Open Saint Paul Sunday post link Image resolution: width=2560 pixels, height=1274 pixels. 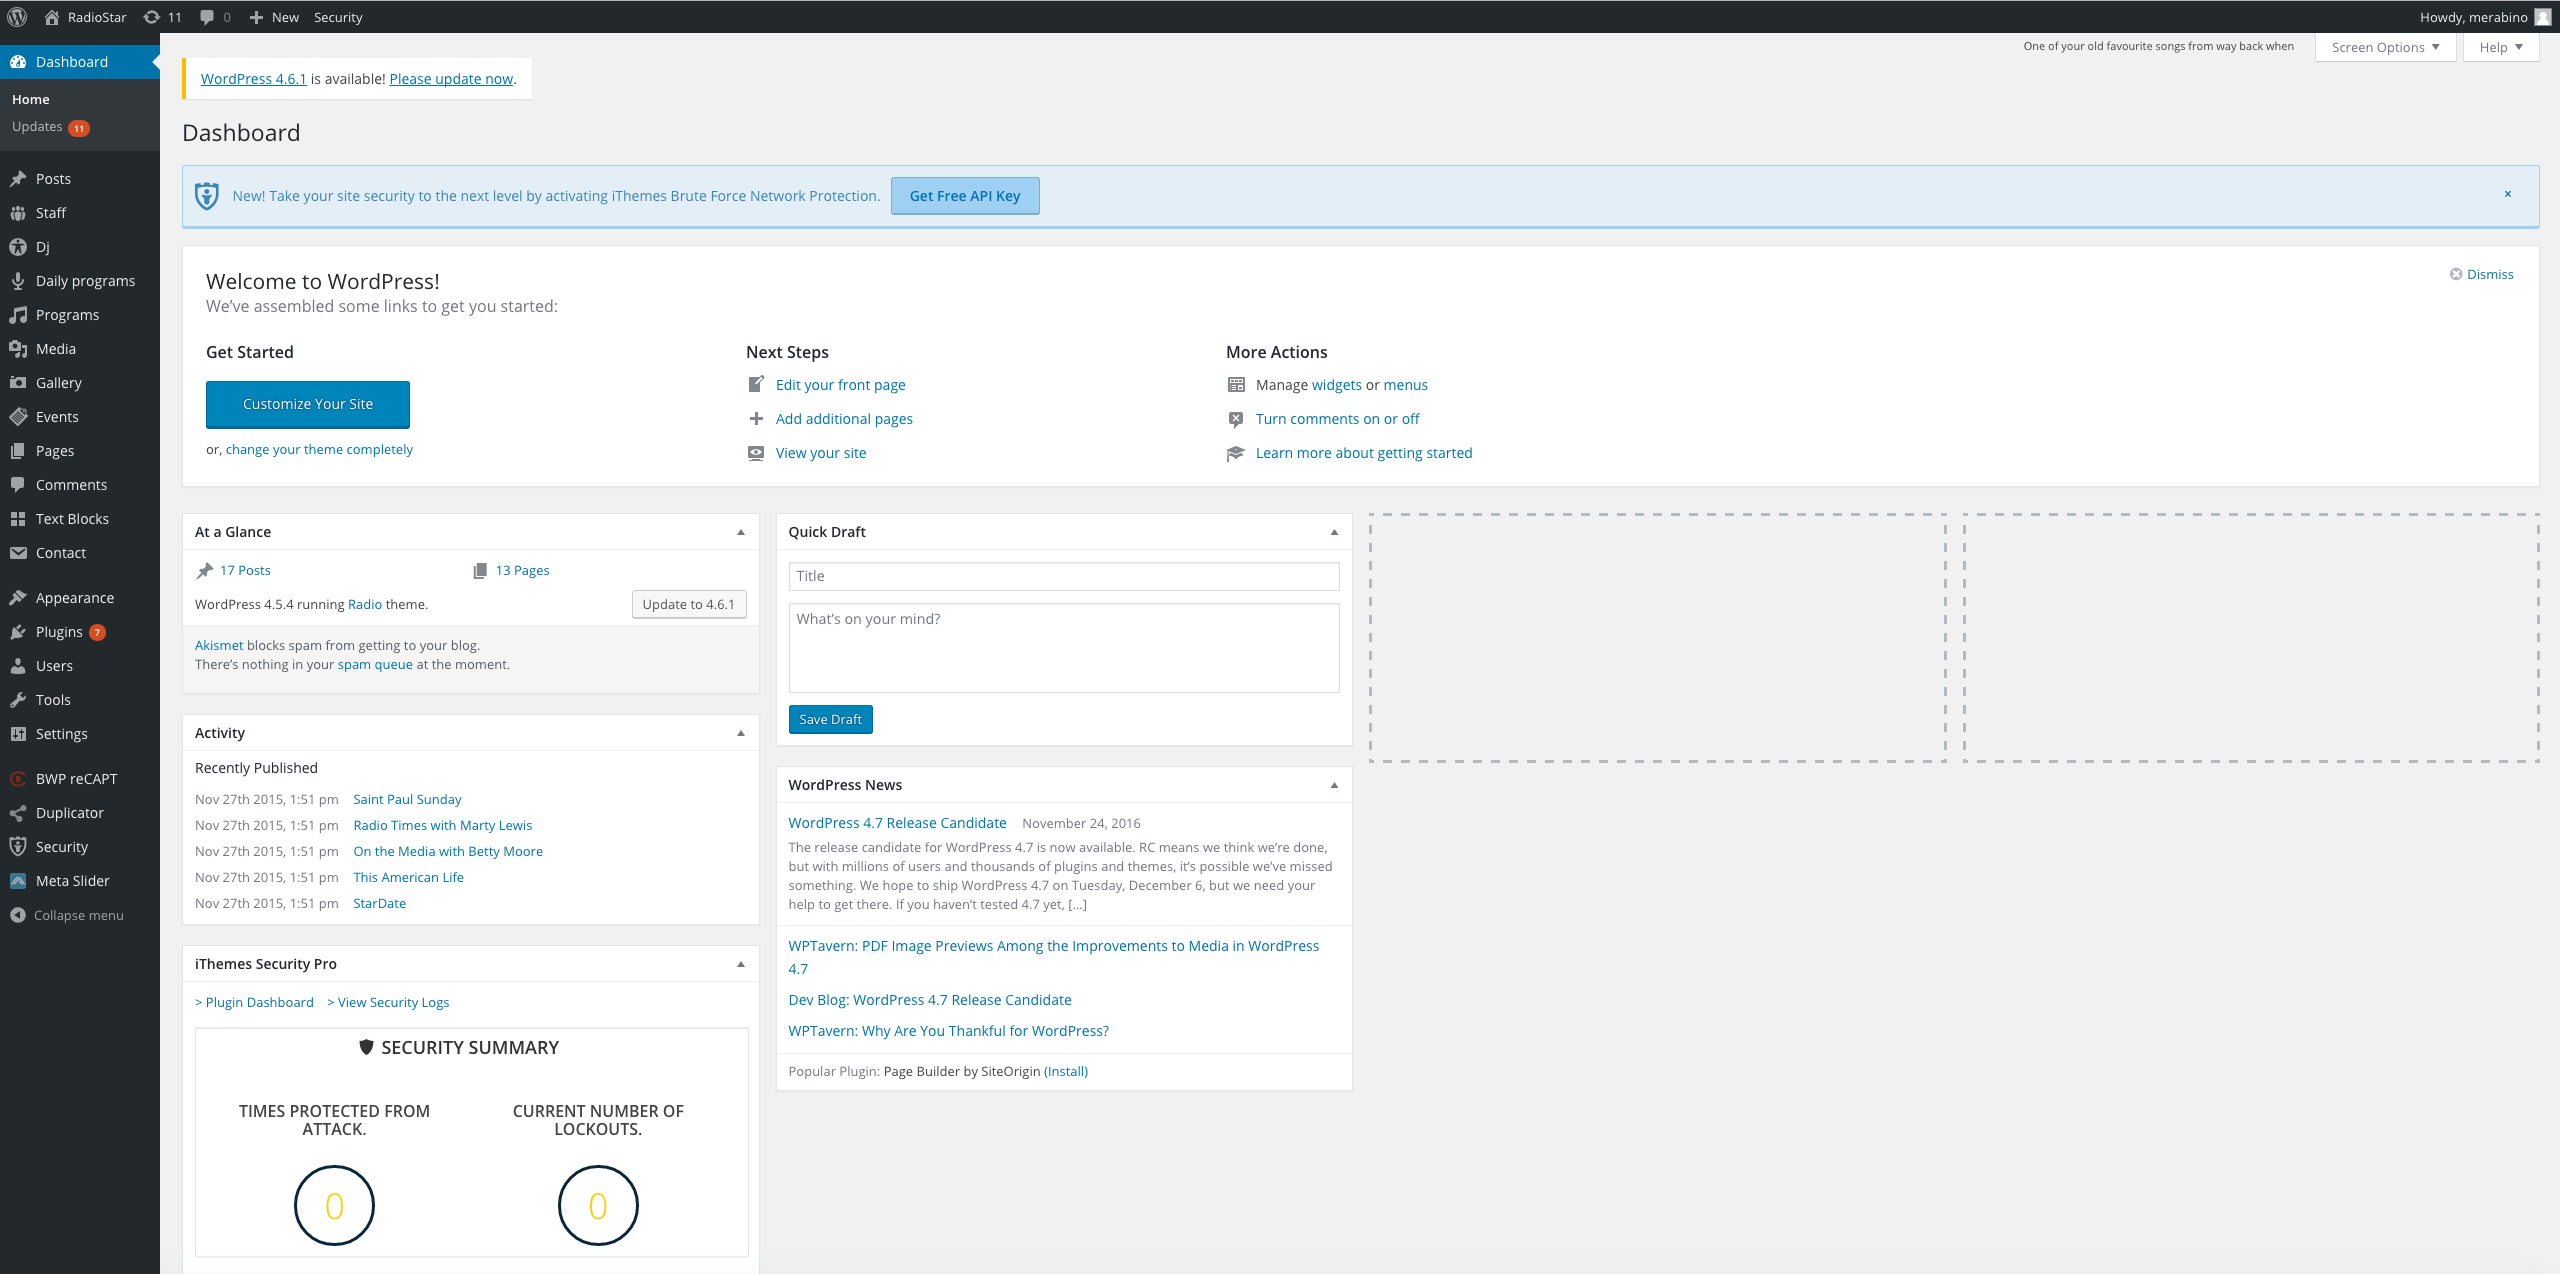(x=408, y=799)
